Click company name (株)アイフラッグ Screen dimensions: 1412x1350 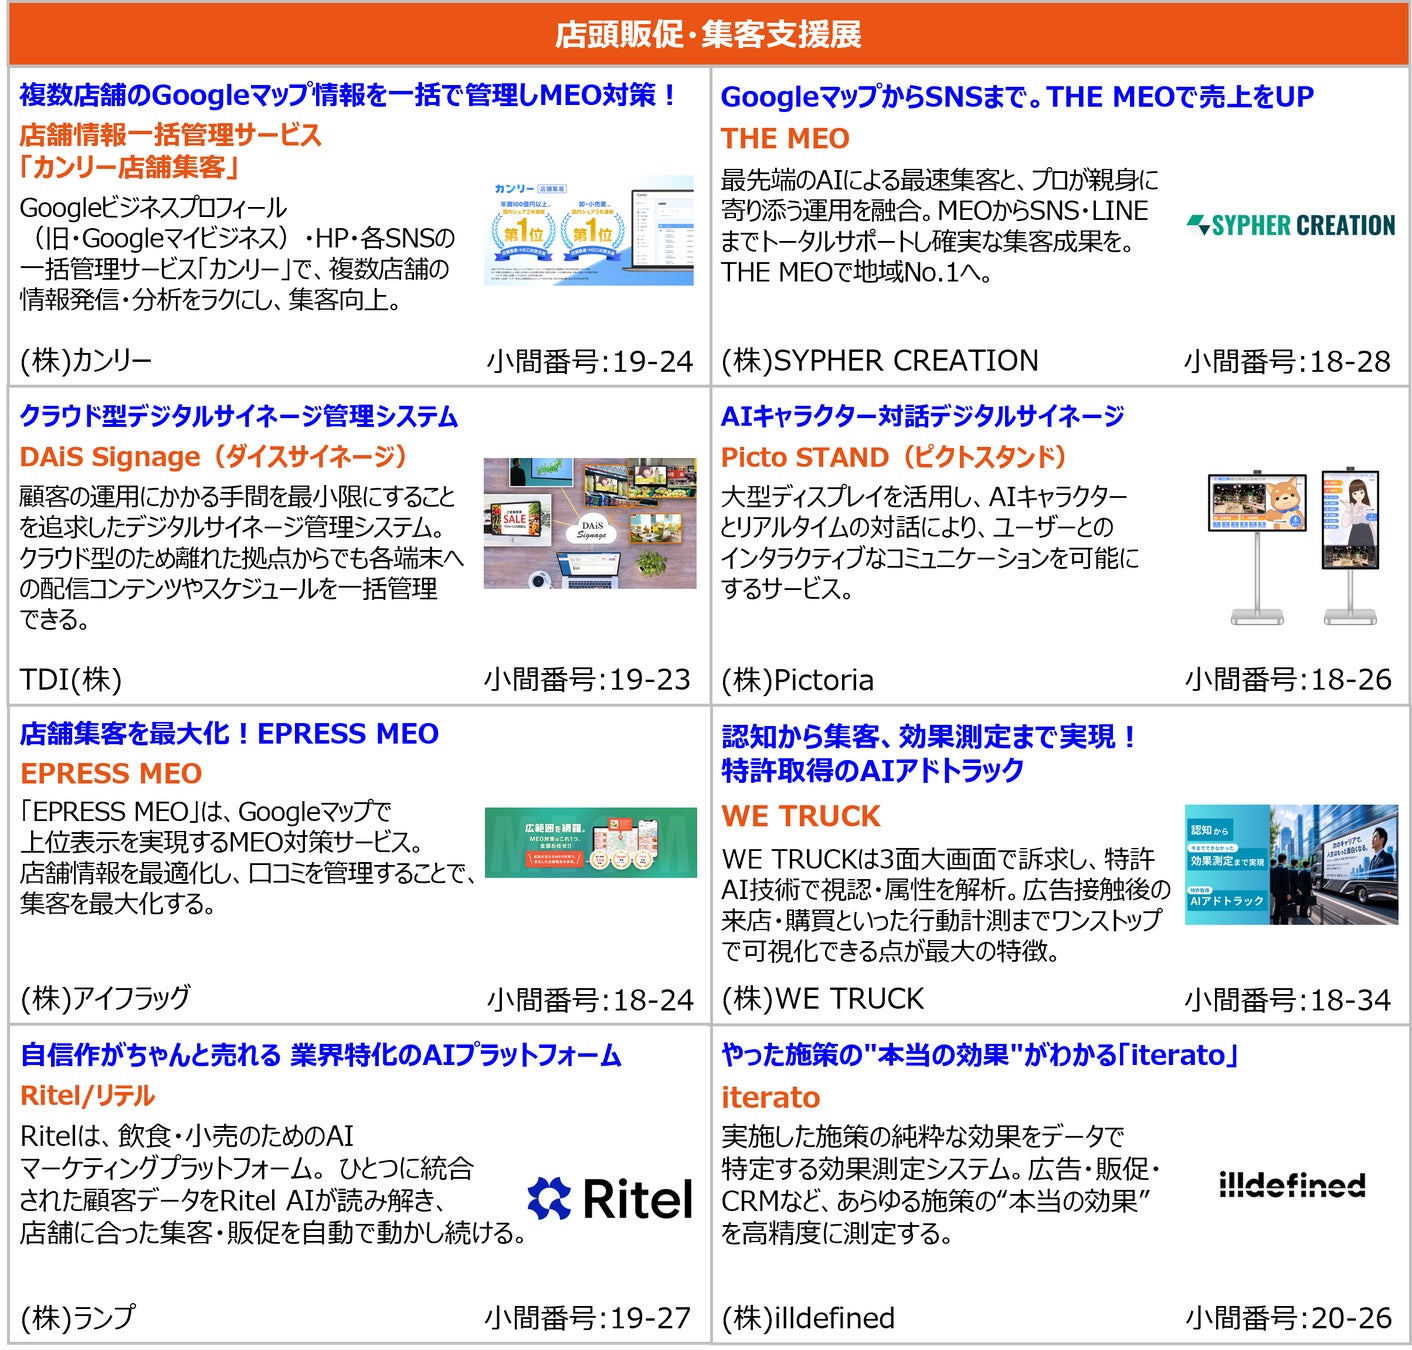[x=105, y=998]
